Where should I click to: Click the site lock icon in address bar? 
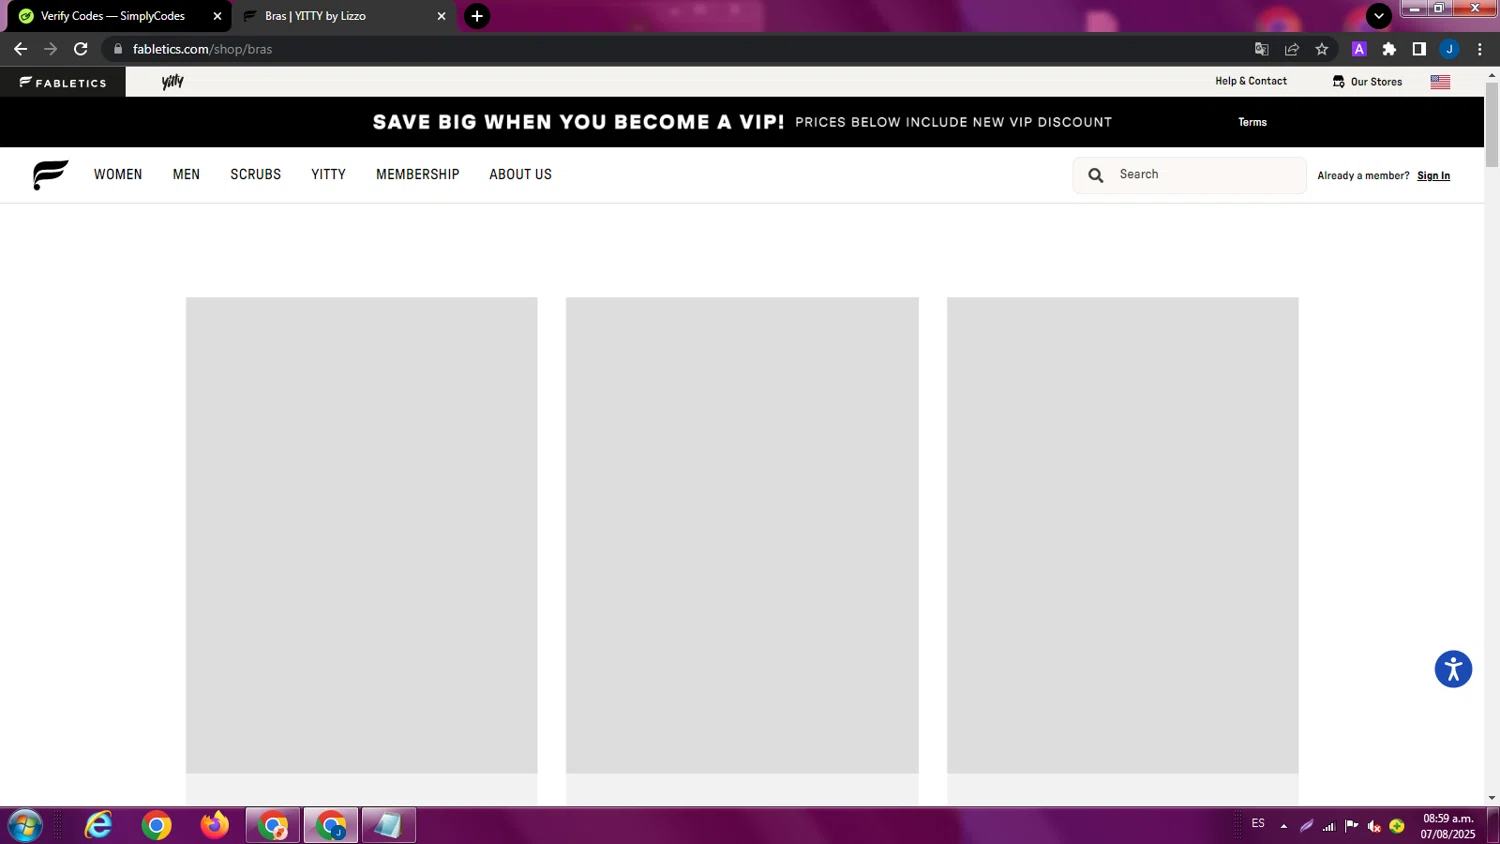point(118,49)
